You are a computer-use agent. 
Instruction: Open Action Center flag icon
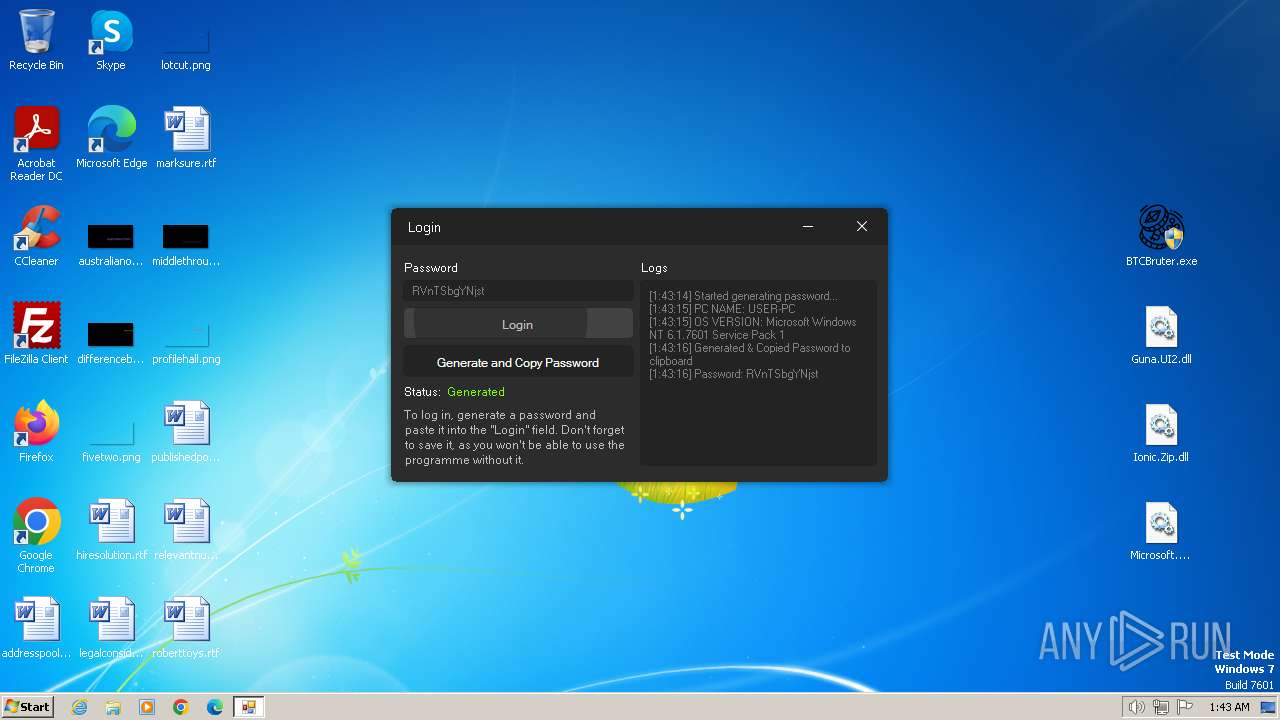[1185, 707]
